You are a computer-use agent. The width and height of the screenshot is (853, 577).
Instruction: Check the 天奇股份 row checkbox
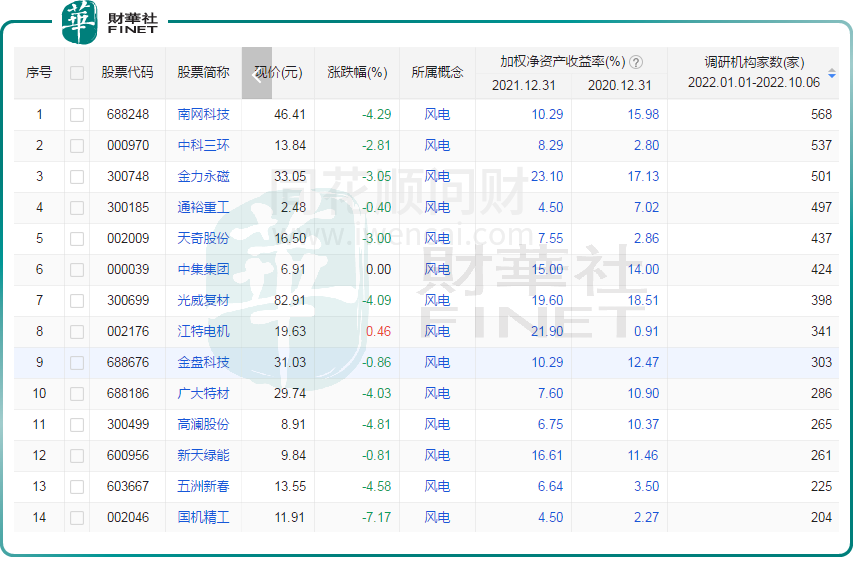click(x=77, y=239)
